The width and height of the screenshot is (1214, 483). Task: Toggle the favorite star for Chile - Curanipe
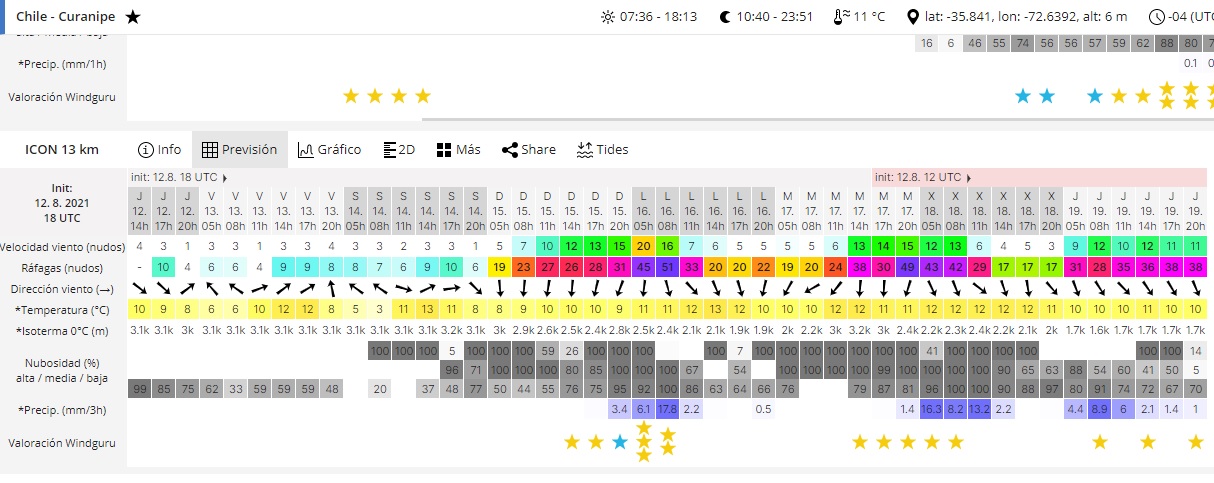tap(133, 17)
